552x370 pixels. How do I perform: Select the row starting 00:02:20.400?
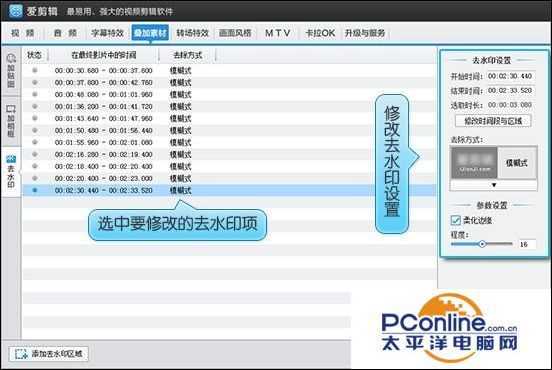pyautogui.click(x=229, y=178)
